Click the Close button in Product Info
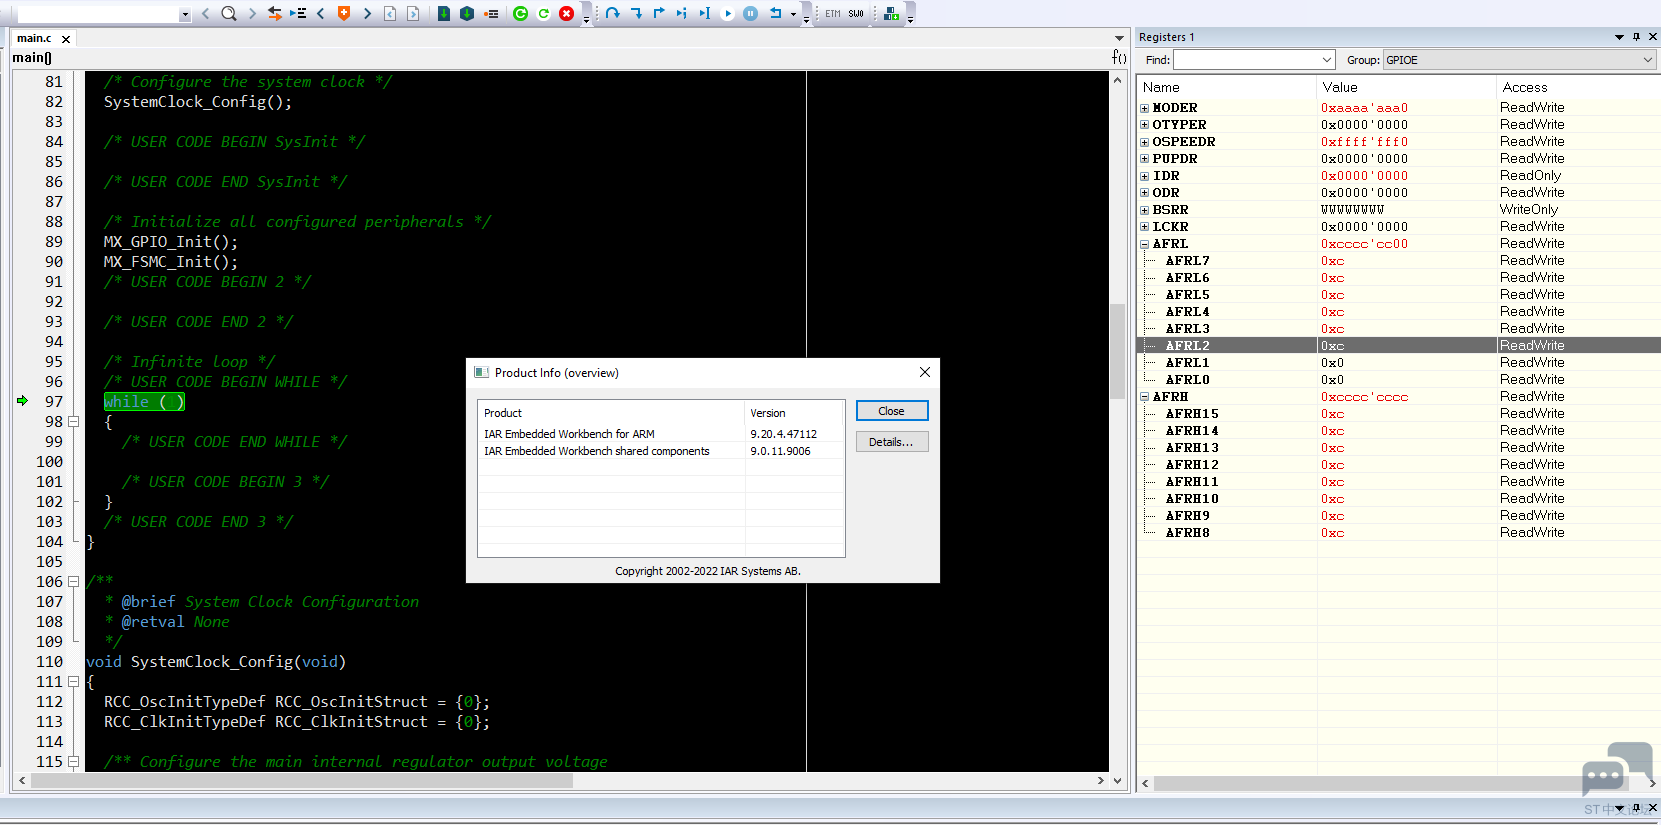1661x825 pixels. click(892, 411)
